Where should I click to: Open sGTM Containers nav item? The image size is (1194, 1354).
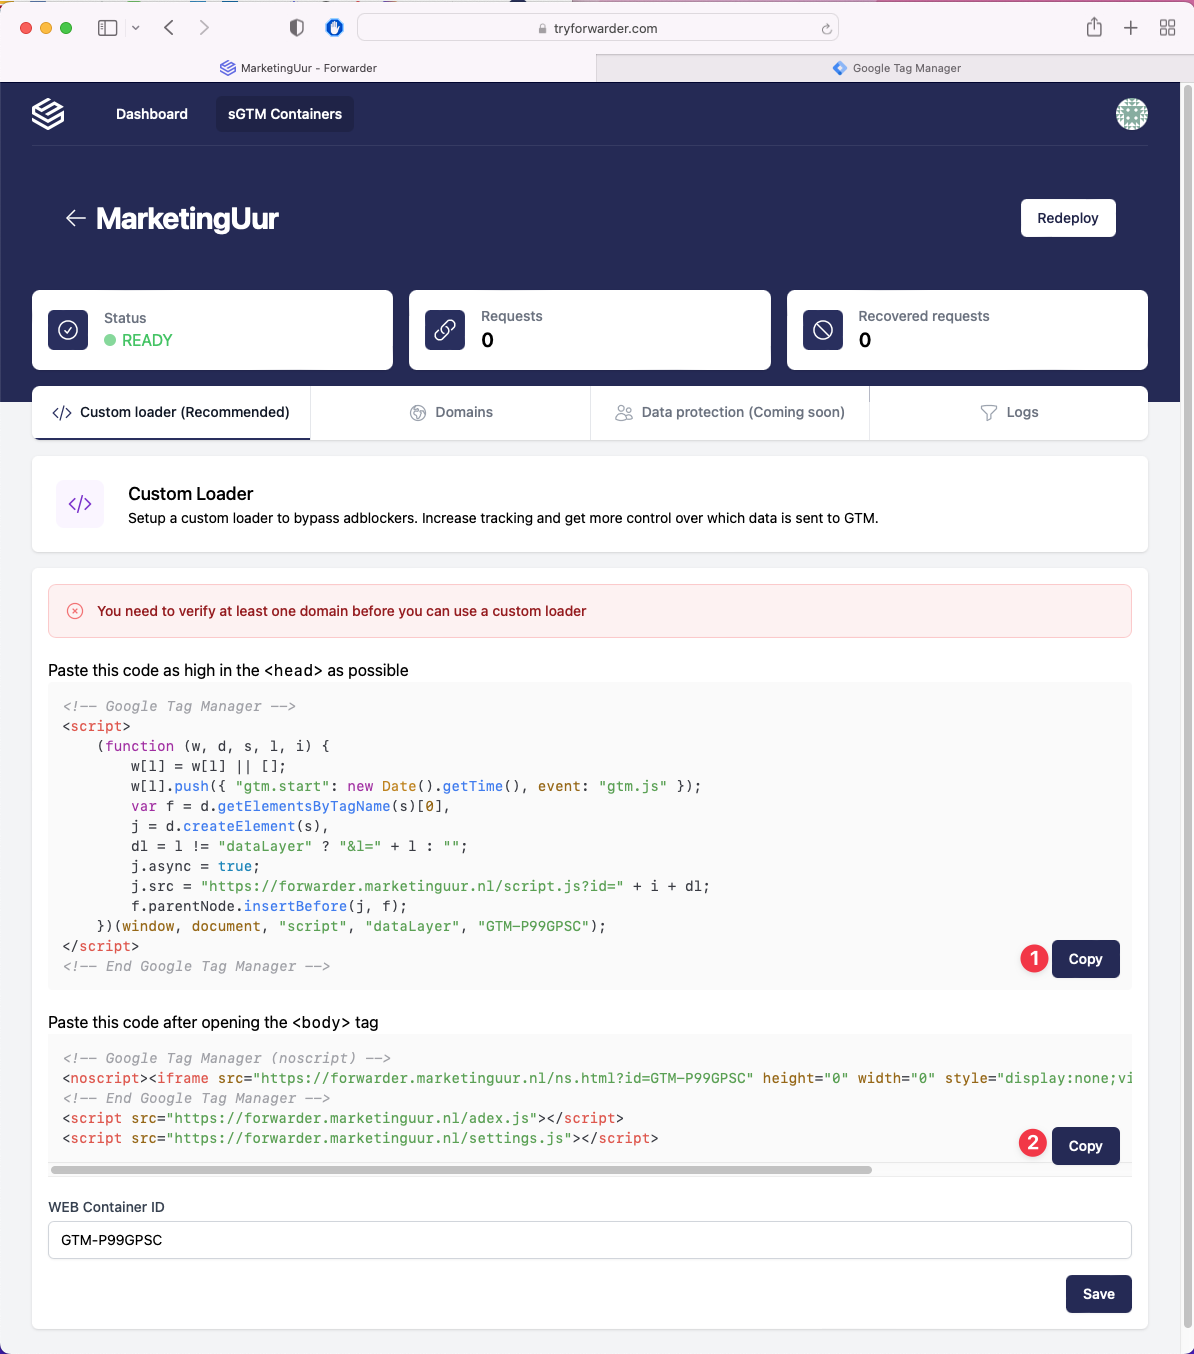[285, 114]
